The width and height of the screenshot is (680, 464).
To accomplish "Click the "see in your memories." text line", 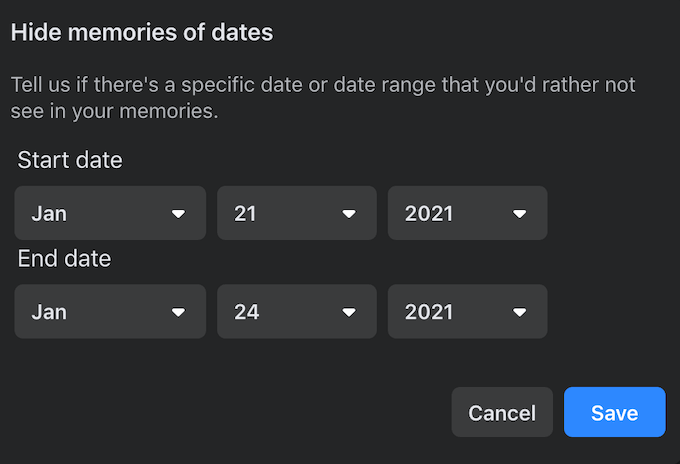I will (114, 112).
